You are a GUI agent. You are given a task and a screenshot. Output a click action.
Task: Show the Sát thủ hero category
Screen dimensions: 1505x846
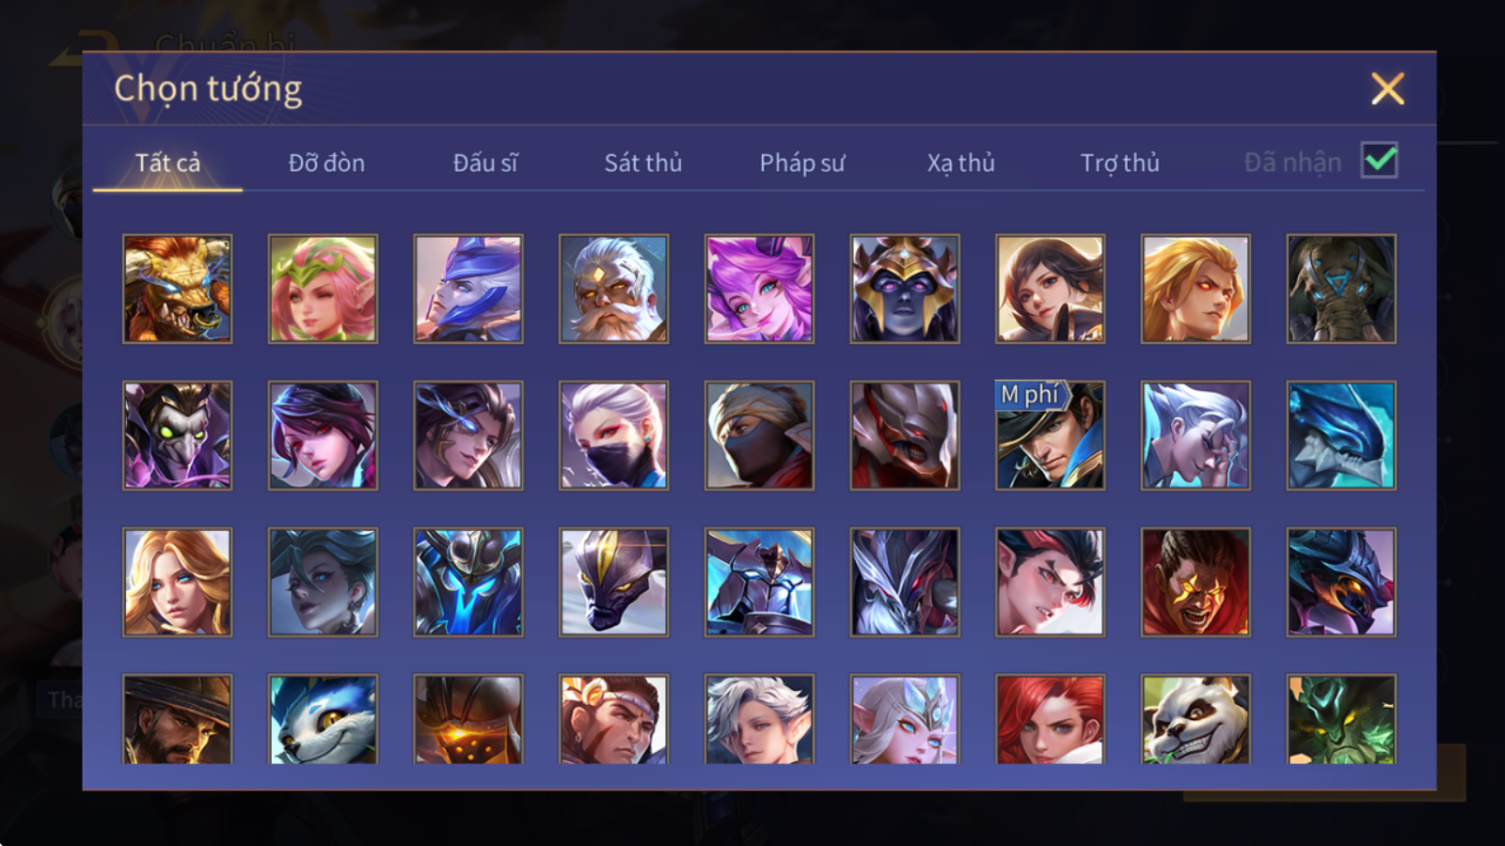[x=643, y=163]
